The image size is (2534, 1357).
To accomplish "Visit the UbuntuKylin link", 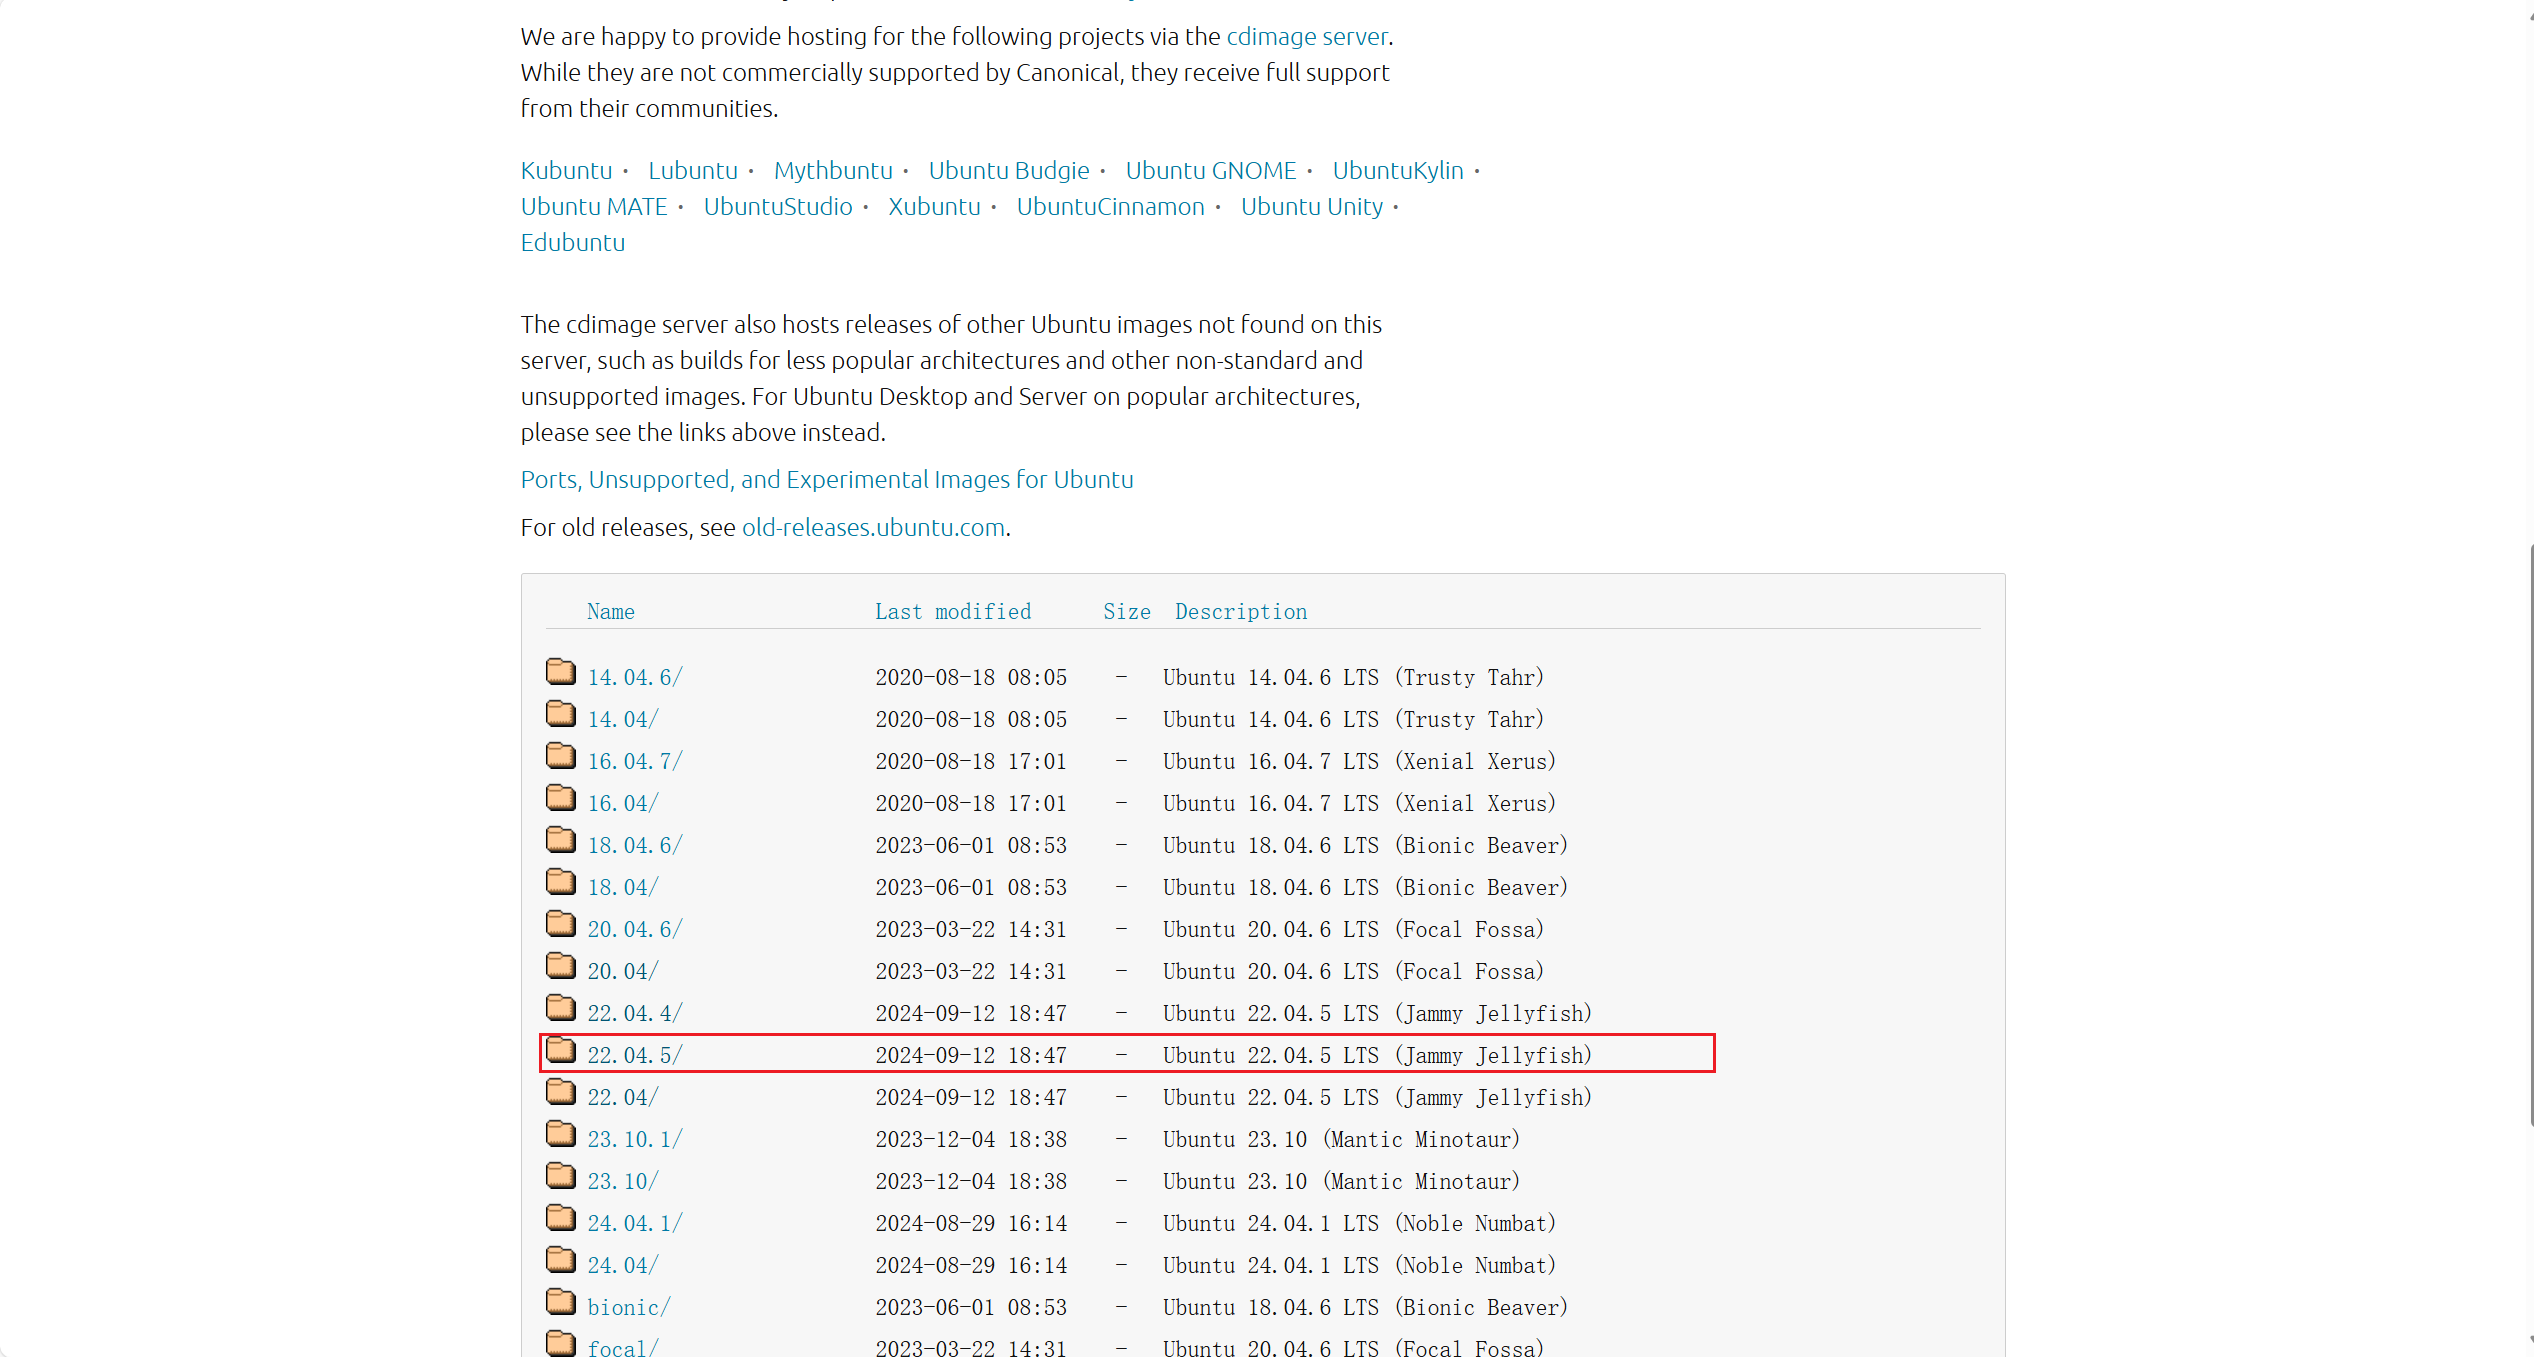I will [1398, 171].
